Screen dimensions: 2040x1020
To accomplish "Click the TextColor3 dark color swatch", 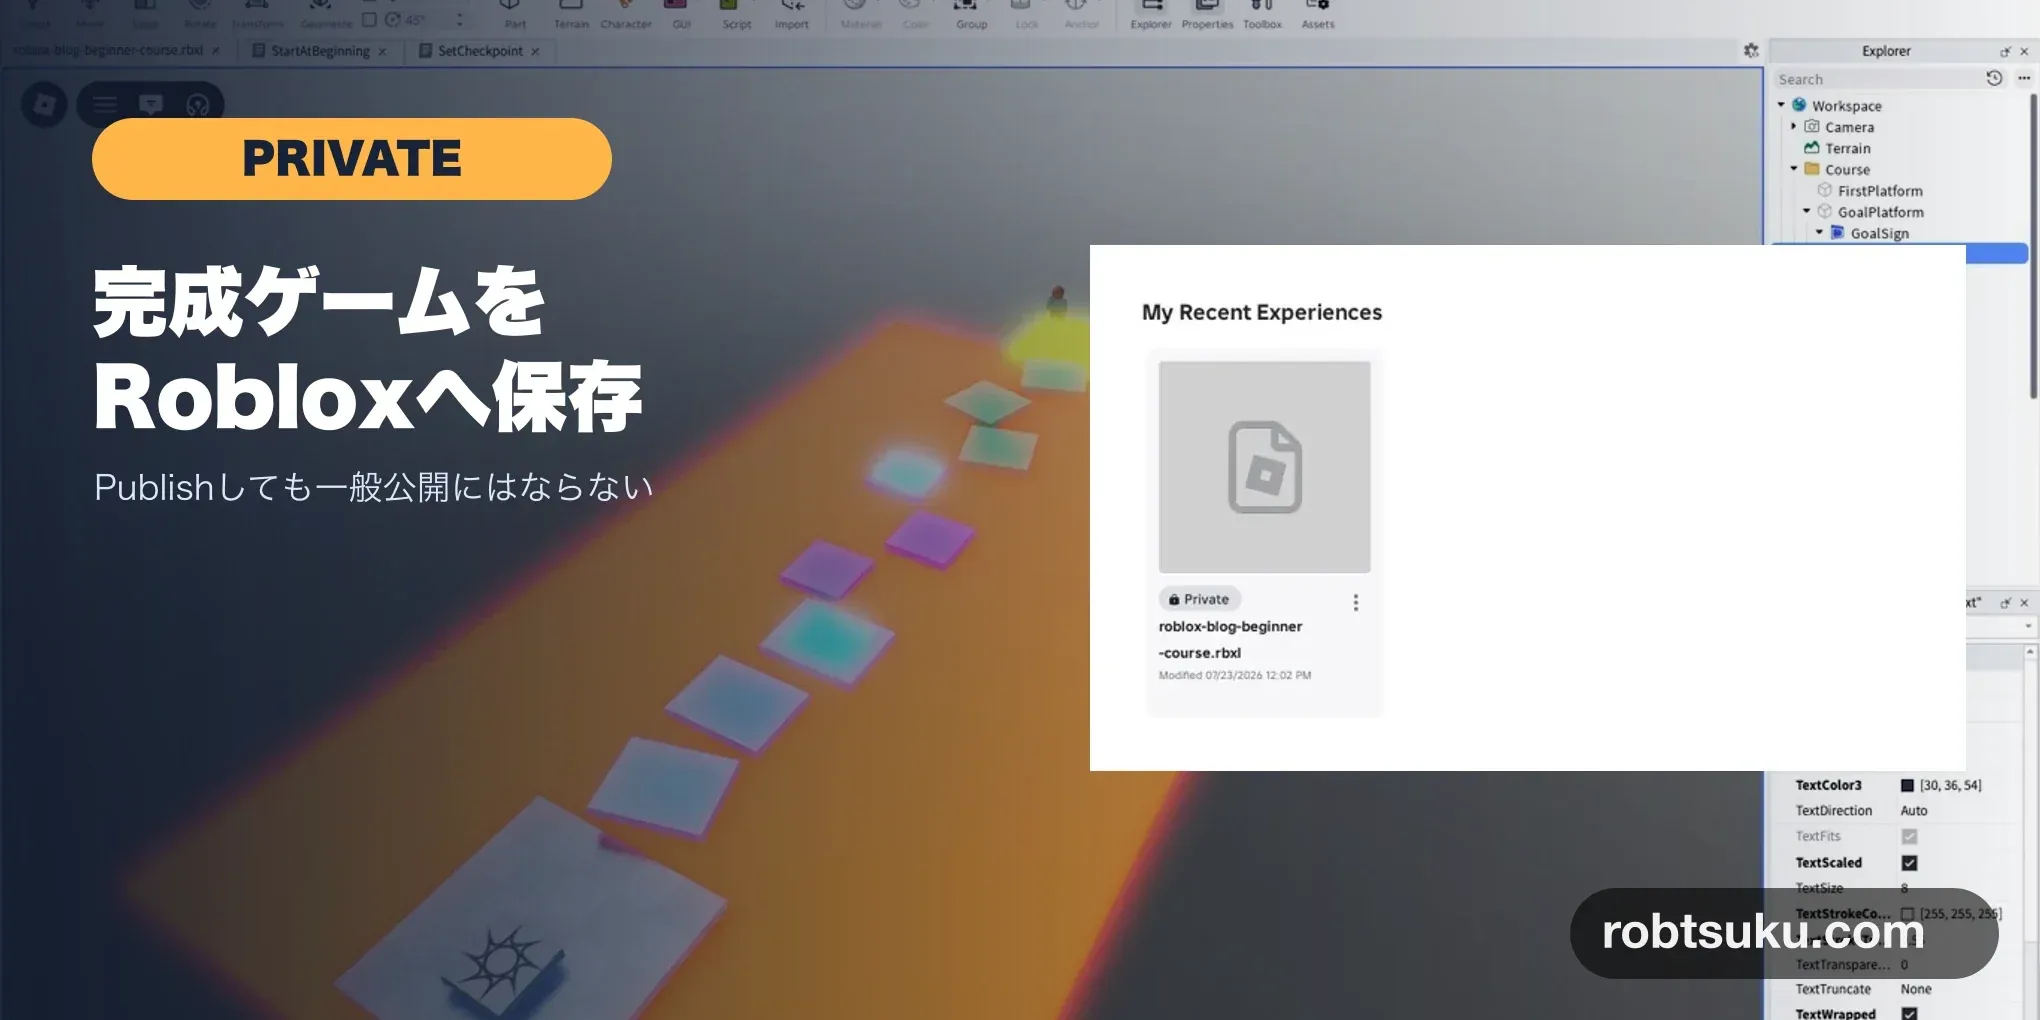I will [1907, 785].
